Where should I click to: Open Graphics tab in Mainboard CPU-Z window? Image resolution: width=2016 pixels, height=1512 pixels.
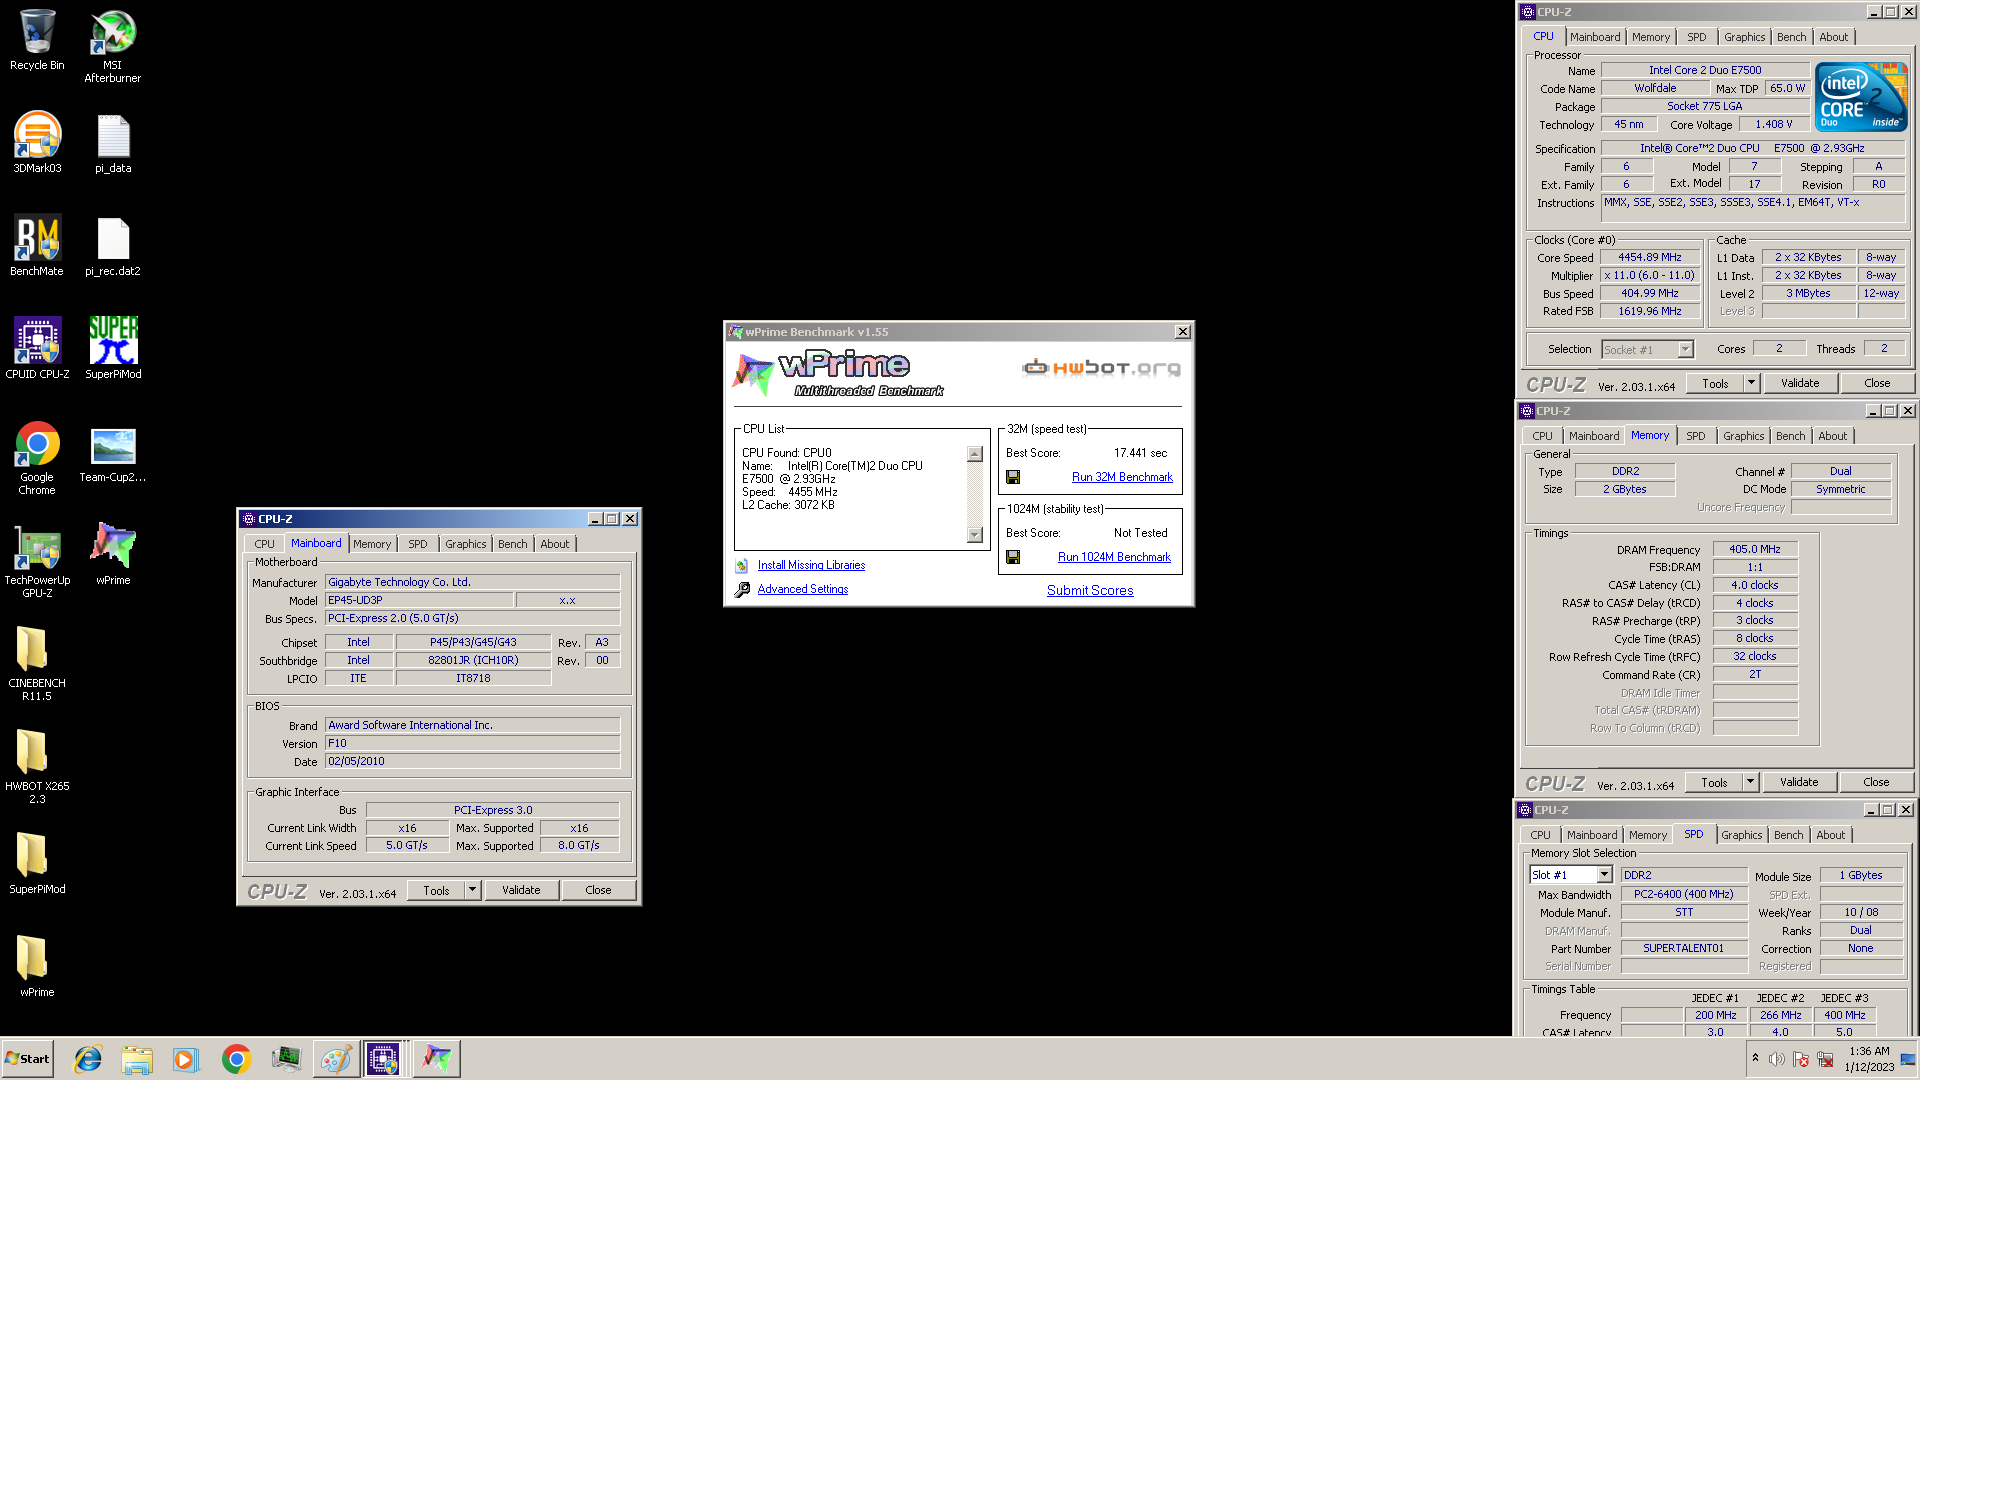pos(466,544)
